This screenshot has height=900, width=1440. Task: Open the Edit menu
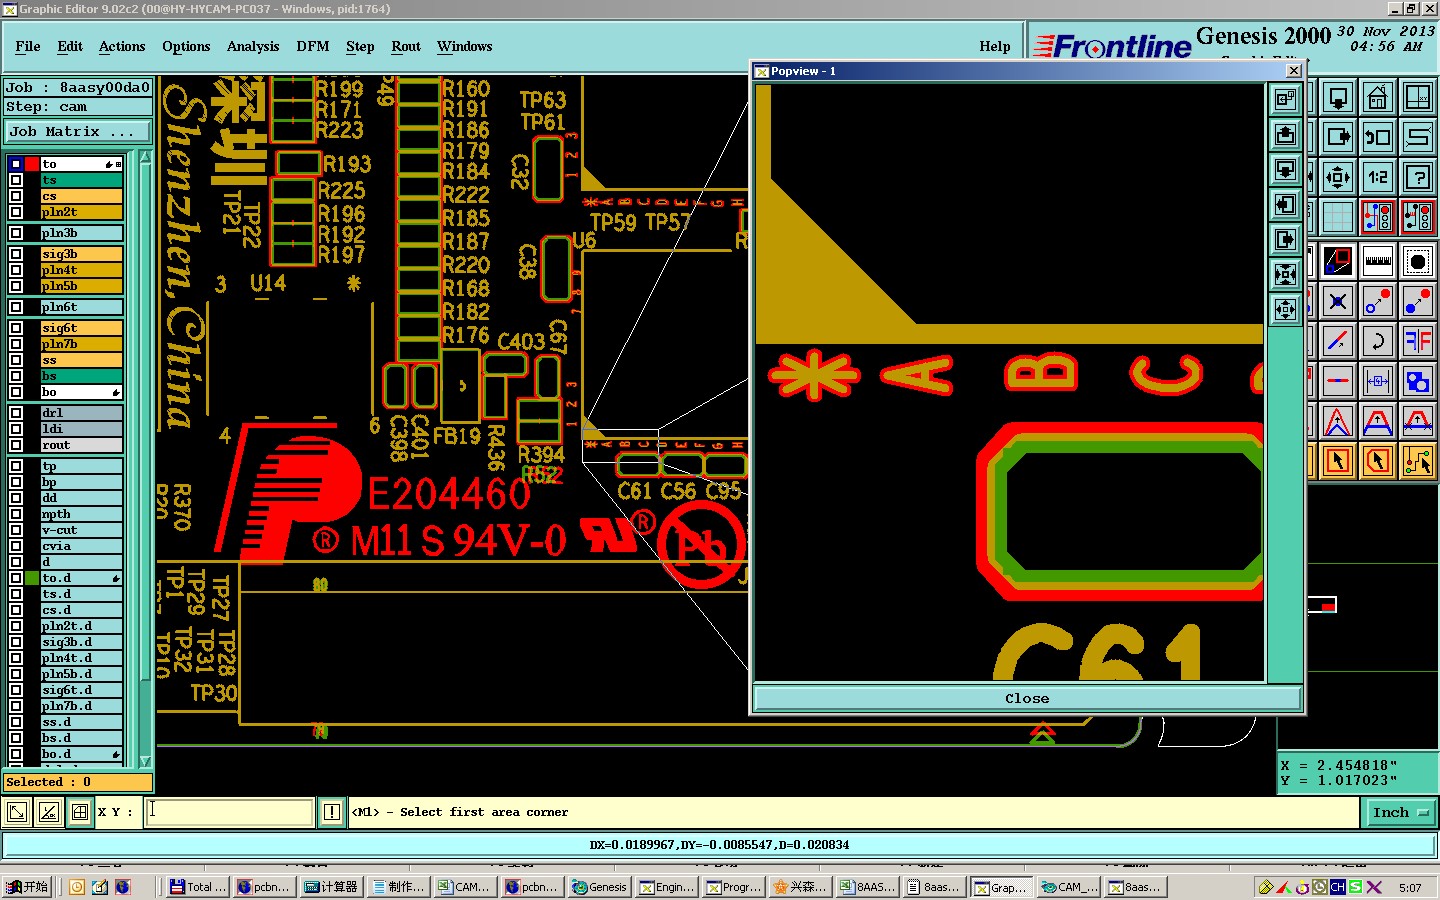(x=70, y=46)
